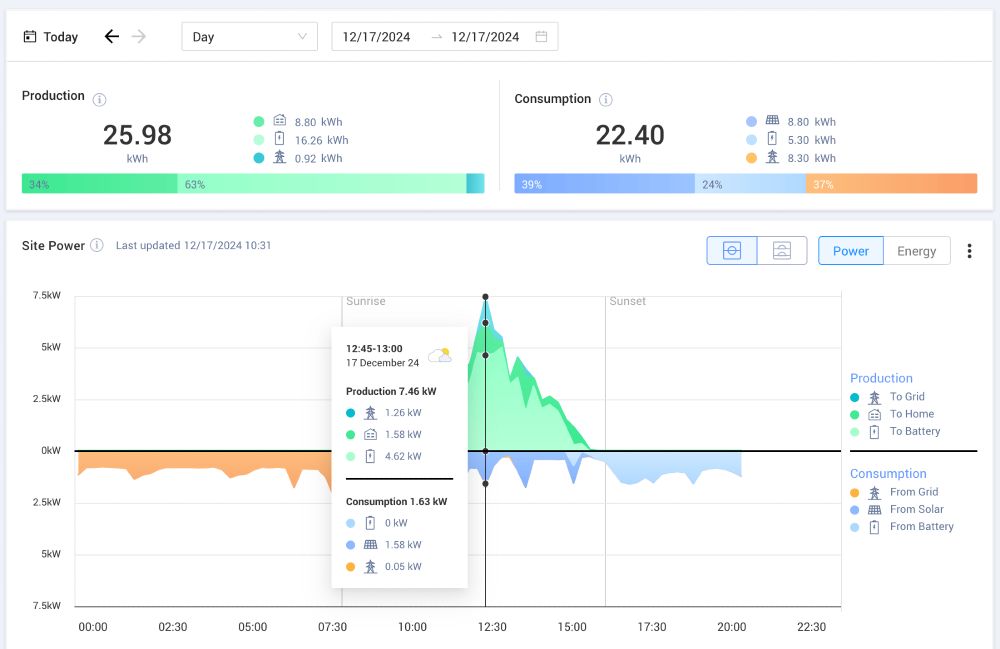Open the start date 12/17/2024 field
1000x649 pixels.
point(376,37)
